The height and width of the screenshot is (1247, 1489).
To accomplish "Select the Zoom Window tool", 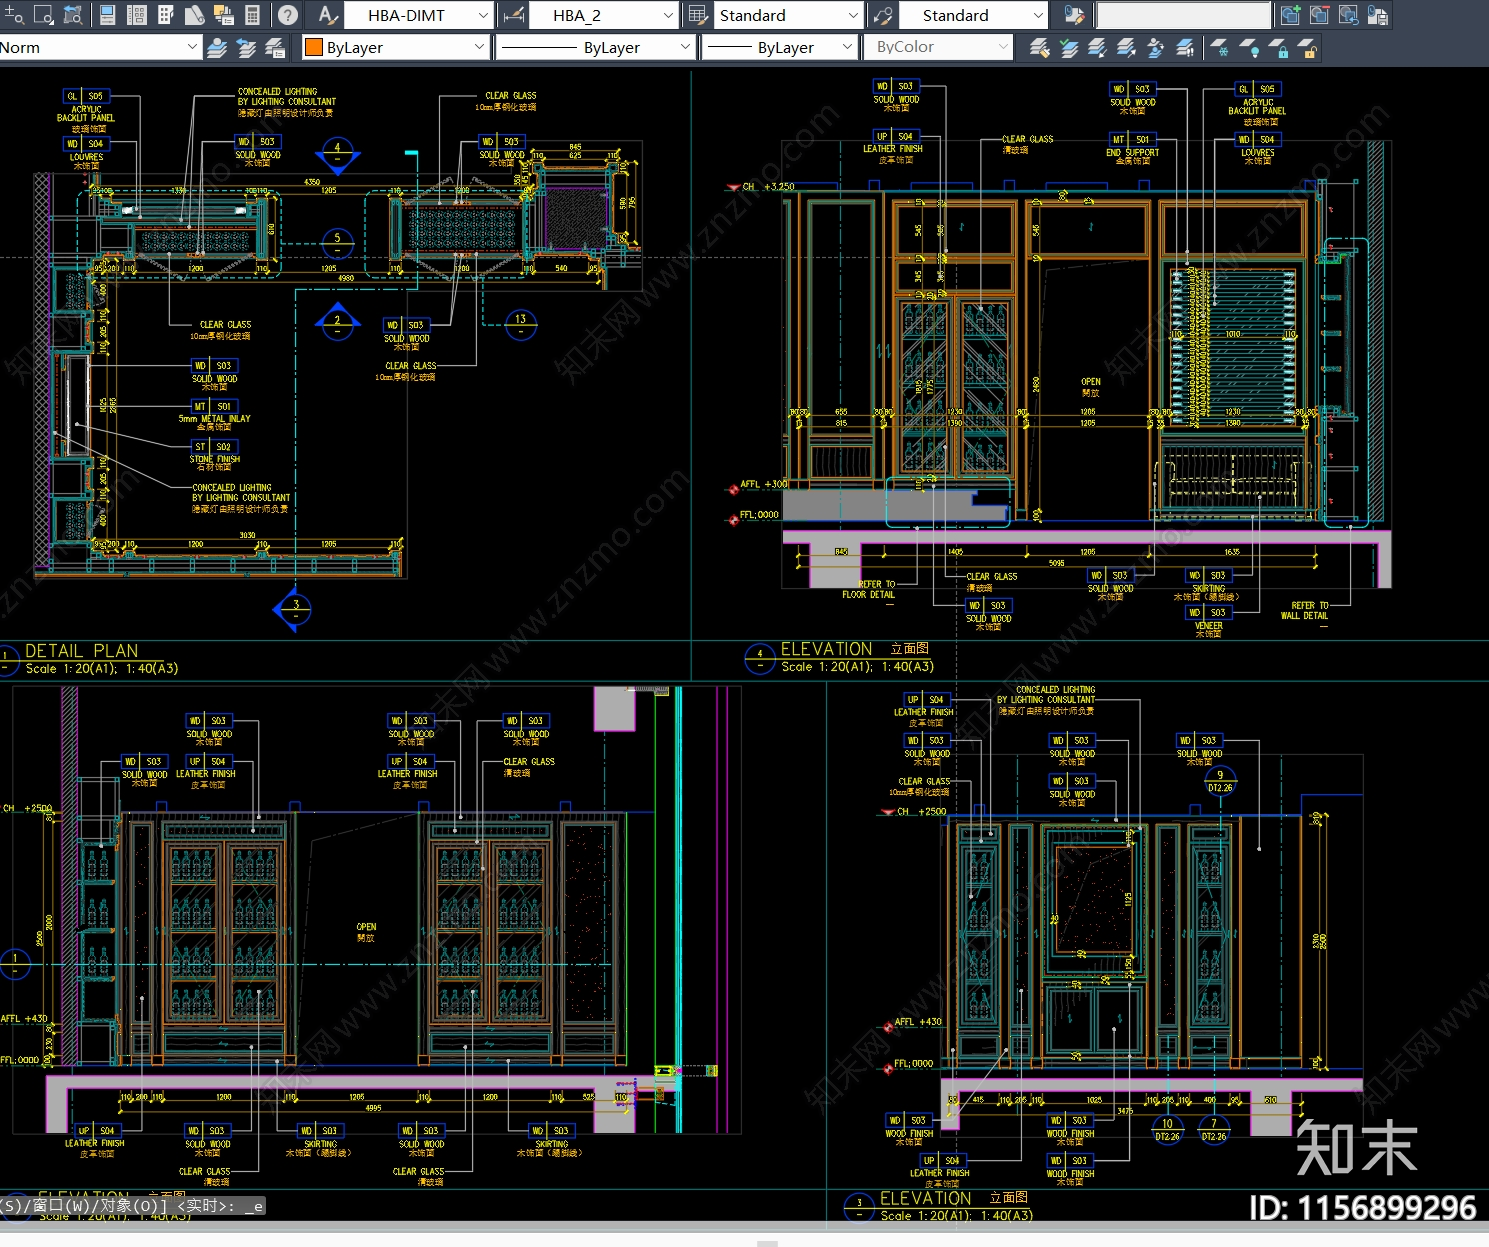I will click(43, 15).
